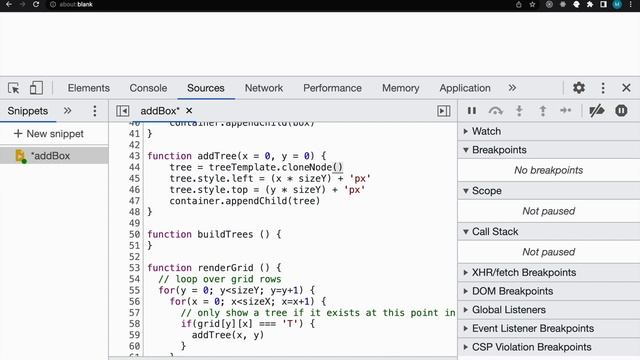Switch to the Console tab
Viewport: 640px width, 360px height.
pyautogui.click(x=148, y=88)
